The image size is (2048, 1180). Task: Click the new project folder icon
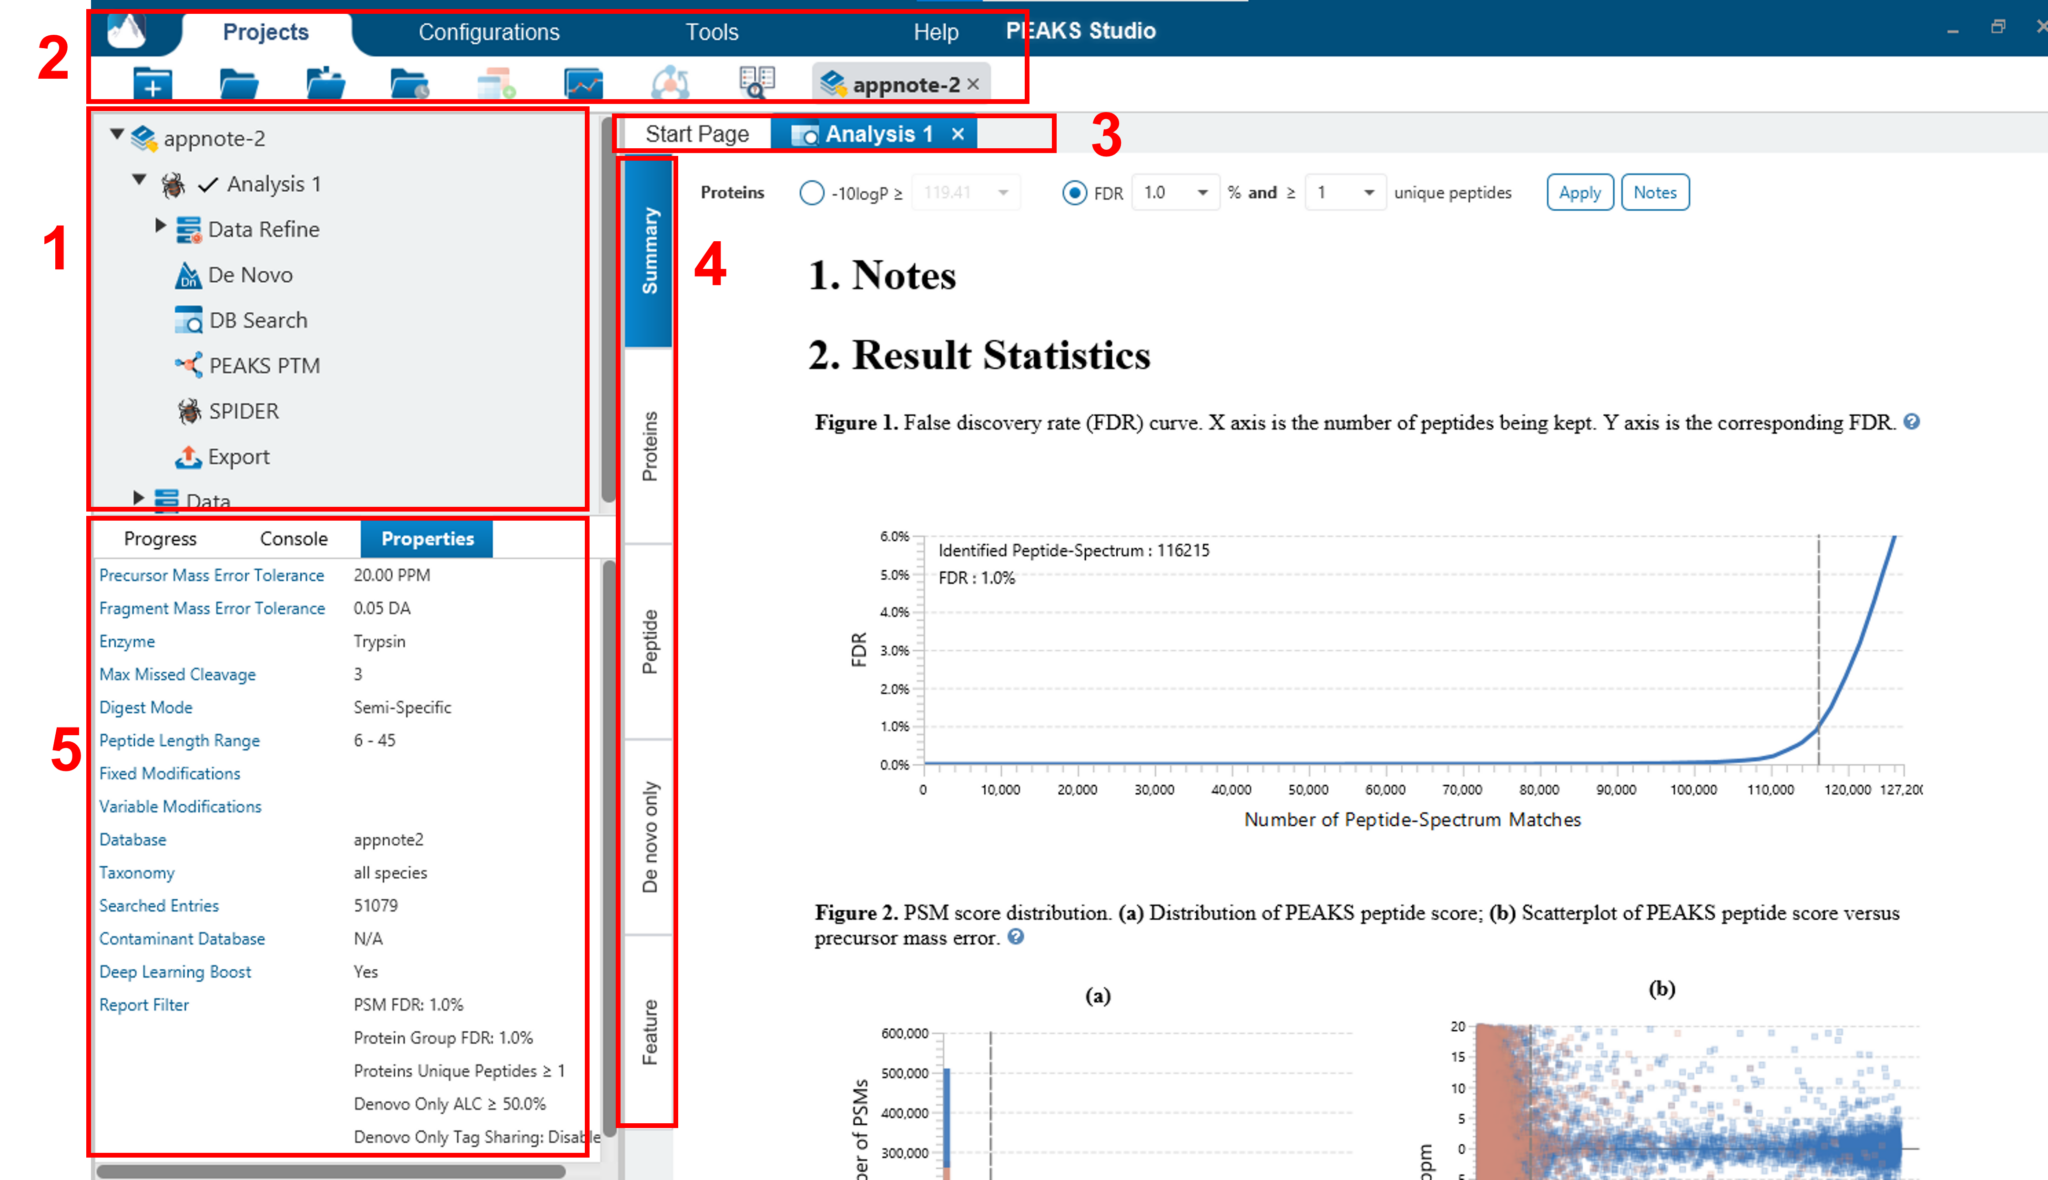(x=152, y=85)
